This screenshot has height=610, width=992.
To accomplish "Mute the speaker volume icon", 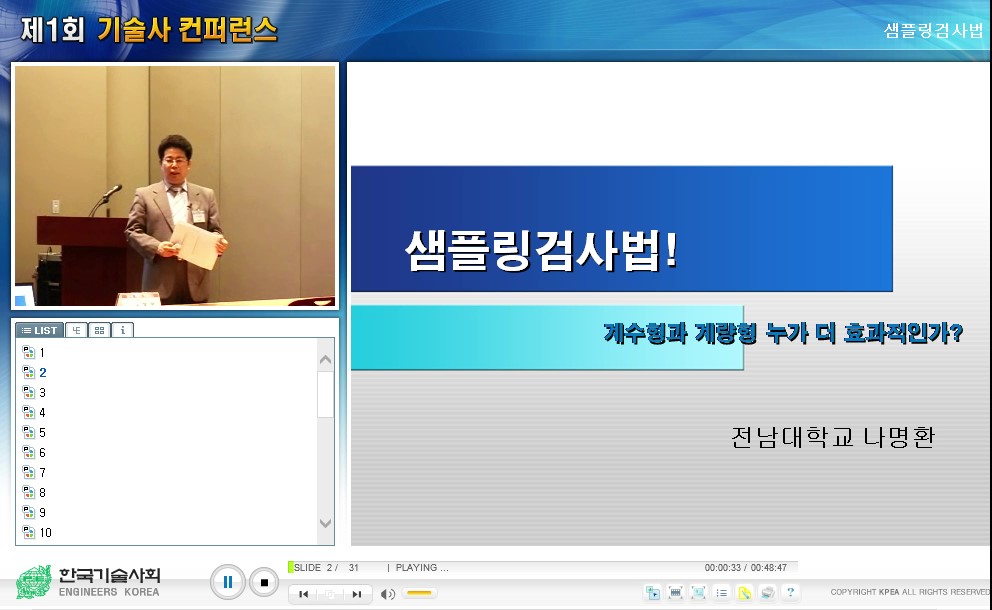I will 388,594.
